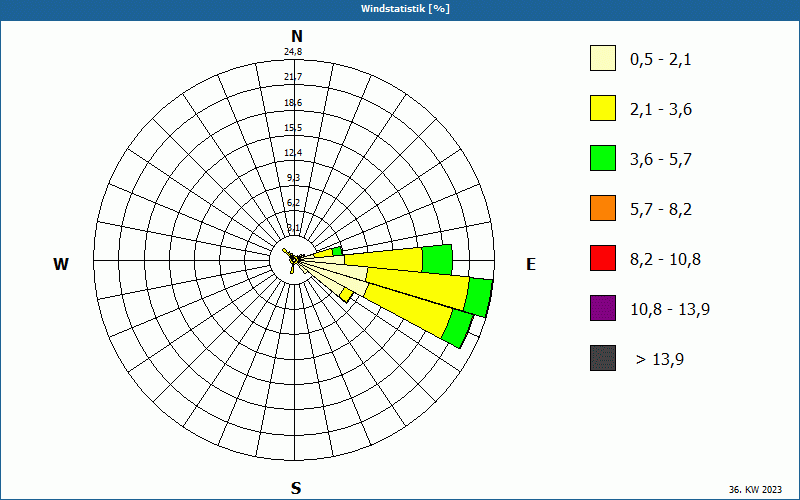800x500 pixels.
Task: Click the 18,6 axis value
Action: click(293, 103)
